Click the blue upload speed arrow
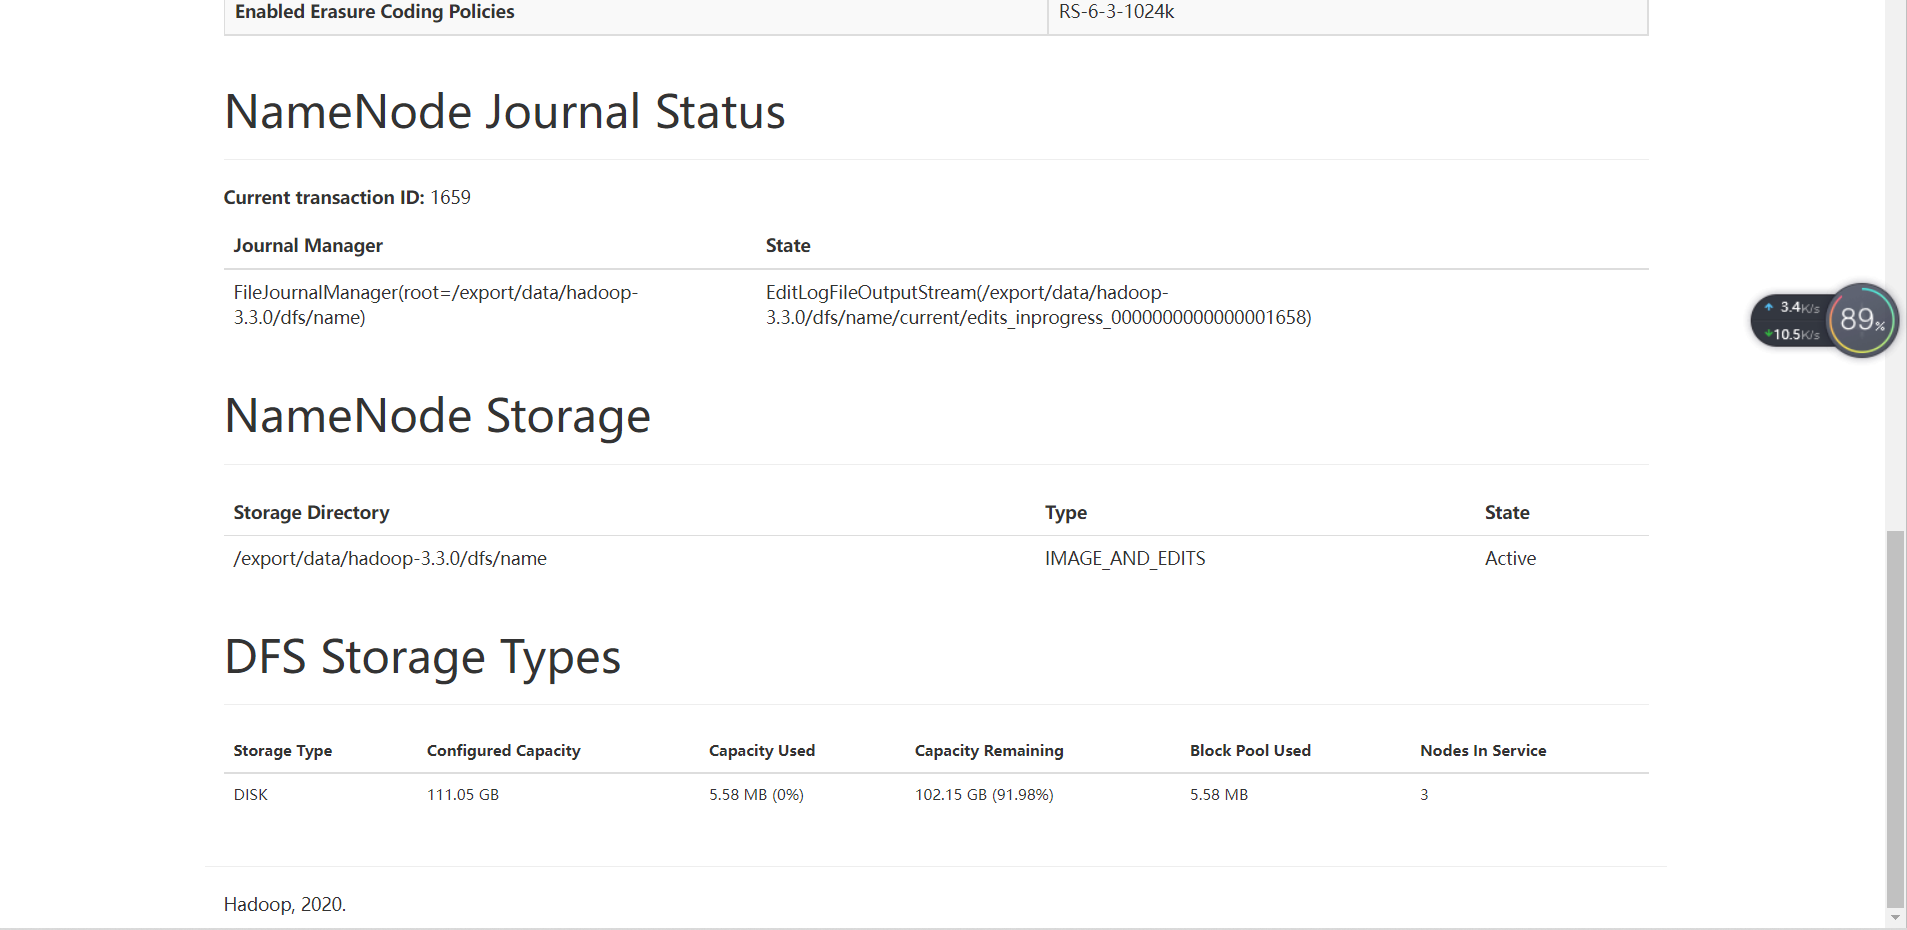The height and width of the screenshot is (930, 1907). [x=1768, y=307]
